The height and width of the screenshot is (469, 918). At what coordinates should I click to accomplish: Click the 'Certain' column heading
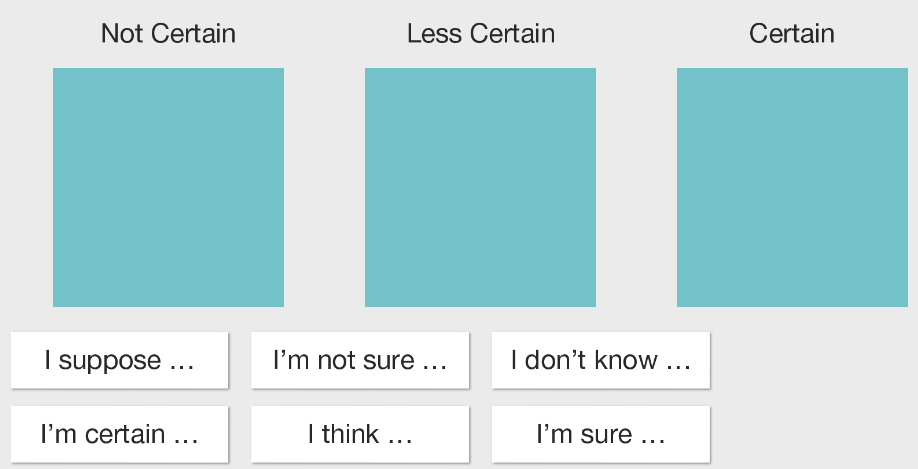pyautogui.click(x=792, y=33)
